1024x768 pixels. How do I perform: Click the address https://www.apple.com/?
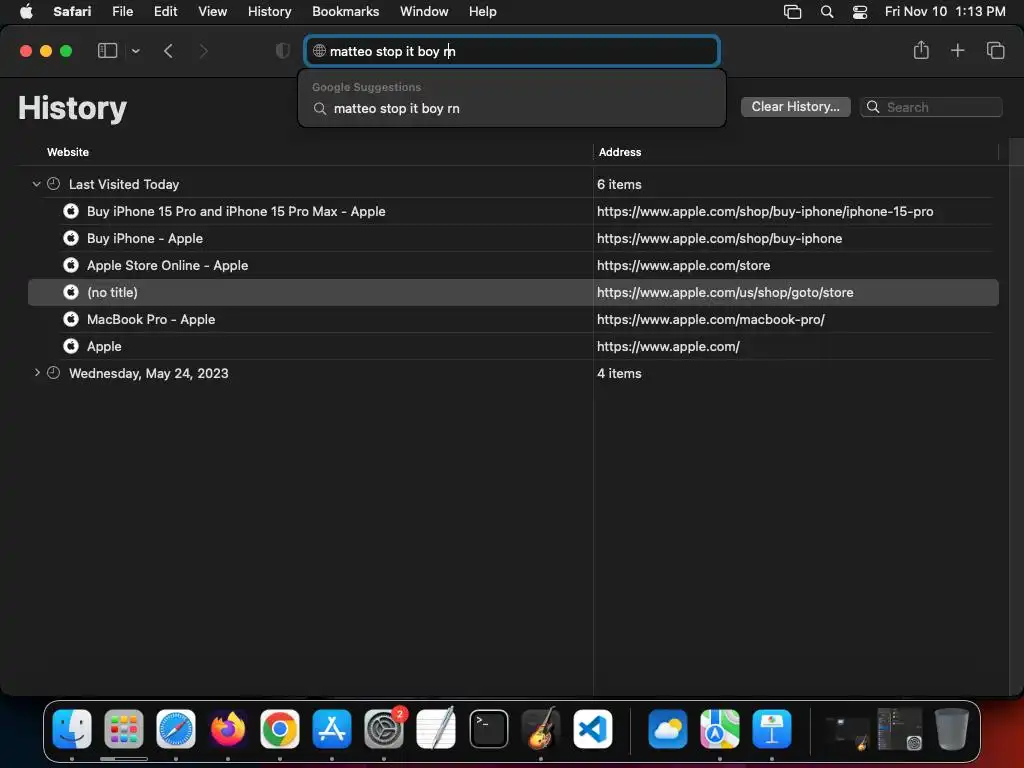[668, 347]
